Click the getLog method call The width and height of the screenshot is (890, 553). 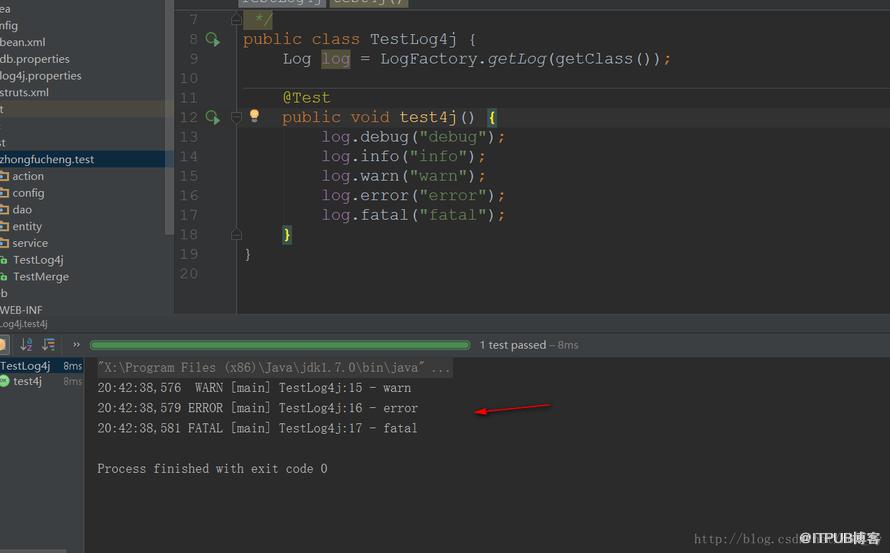[517, 59]
